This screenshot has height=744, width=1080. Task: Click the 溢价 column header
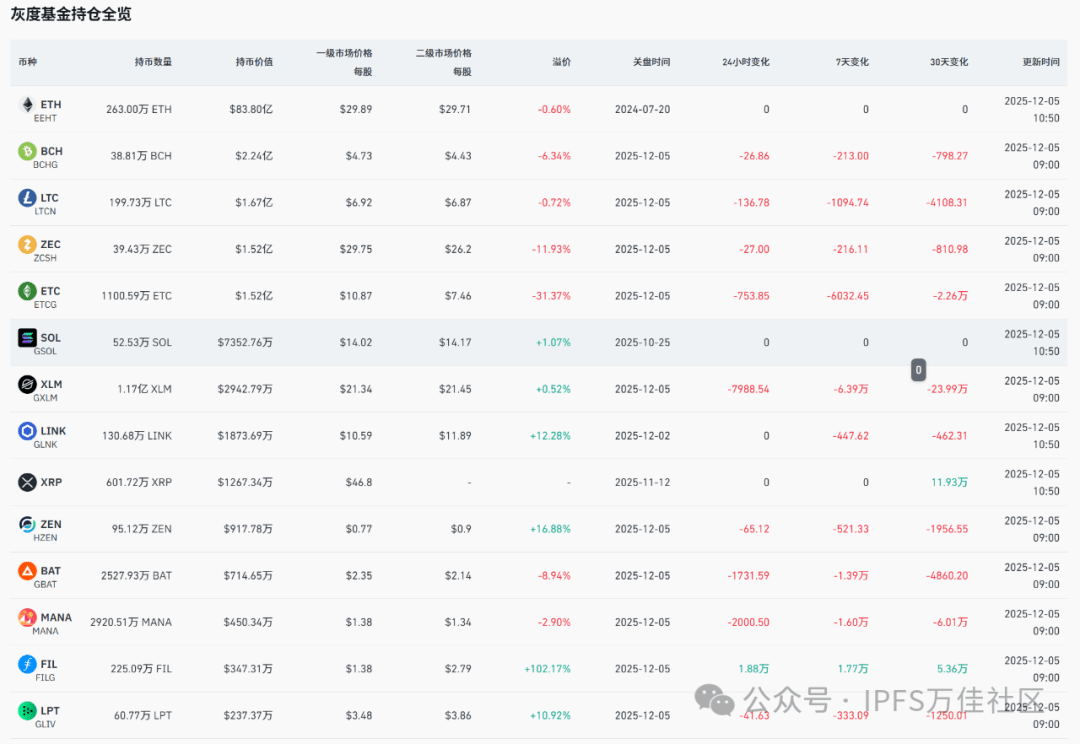[561, 62]
